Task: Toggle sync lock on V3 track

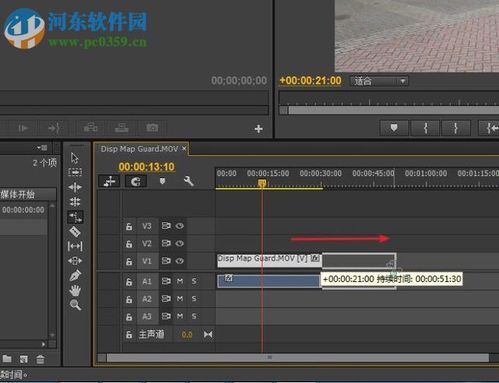Action: point(166,226)
